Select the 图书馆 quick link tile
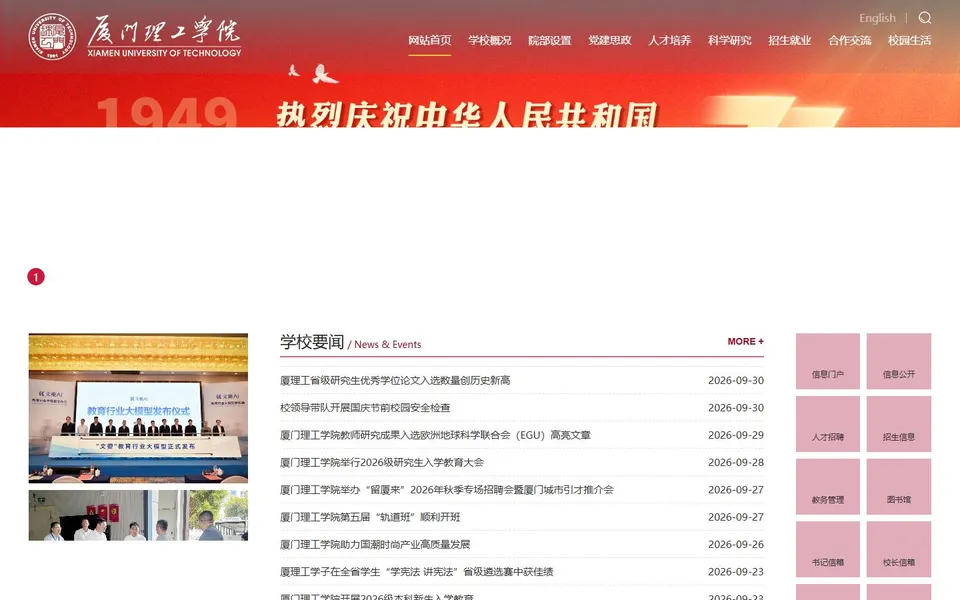This screenshot has width=960, height=600. click(x=899, y=487)
